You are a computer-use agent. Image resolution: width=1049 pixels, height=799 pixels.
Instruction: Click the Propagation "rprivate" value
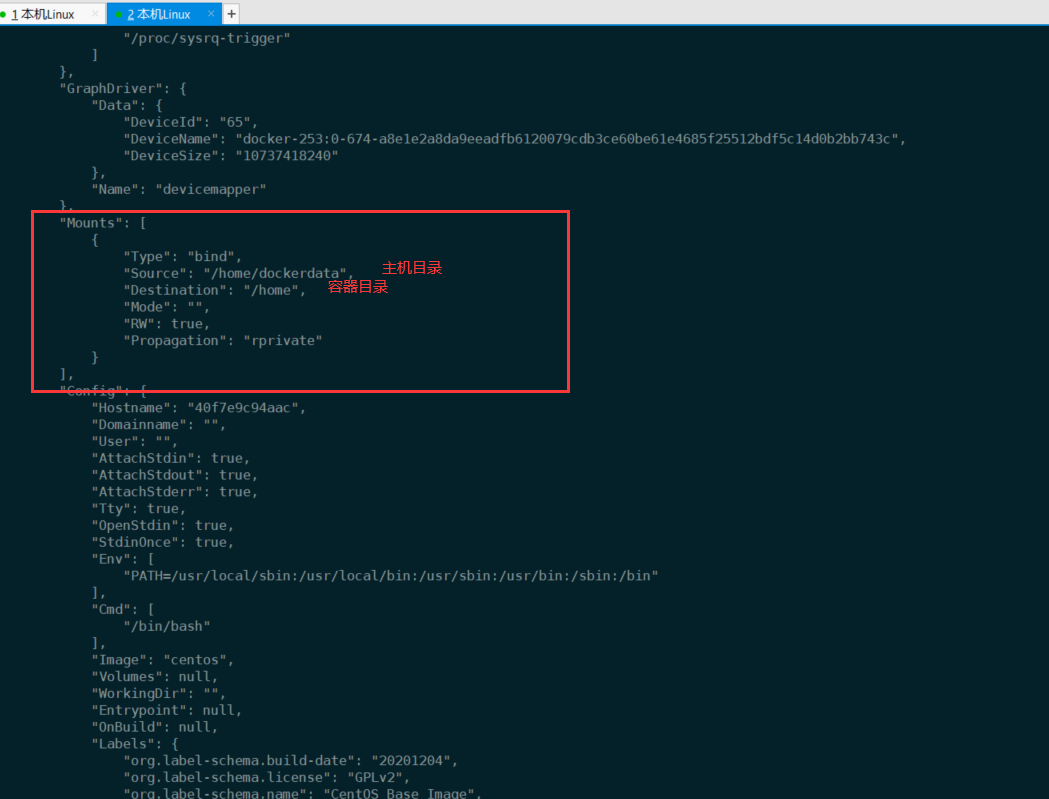(282, 341)
